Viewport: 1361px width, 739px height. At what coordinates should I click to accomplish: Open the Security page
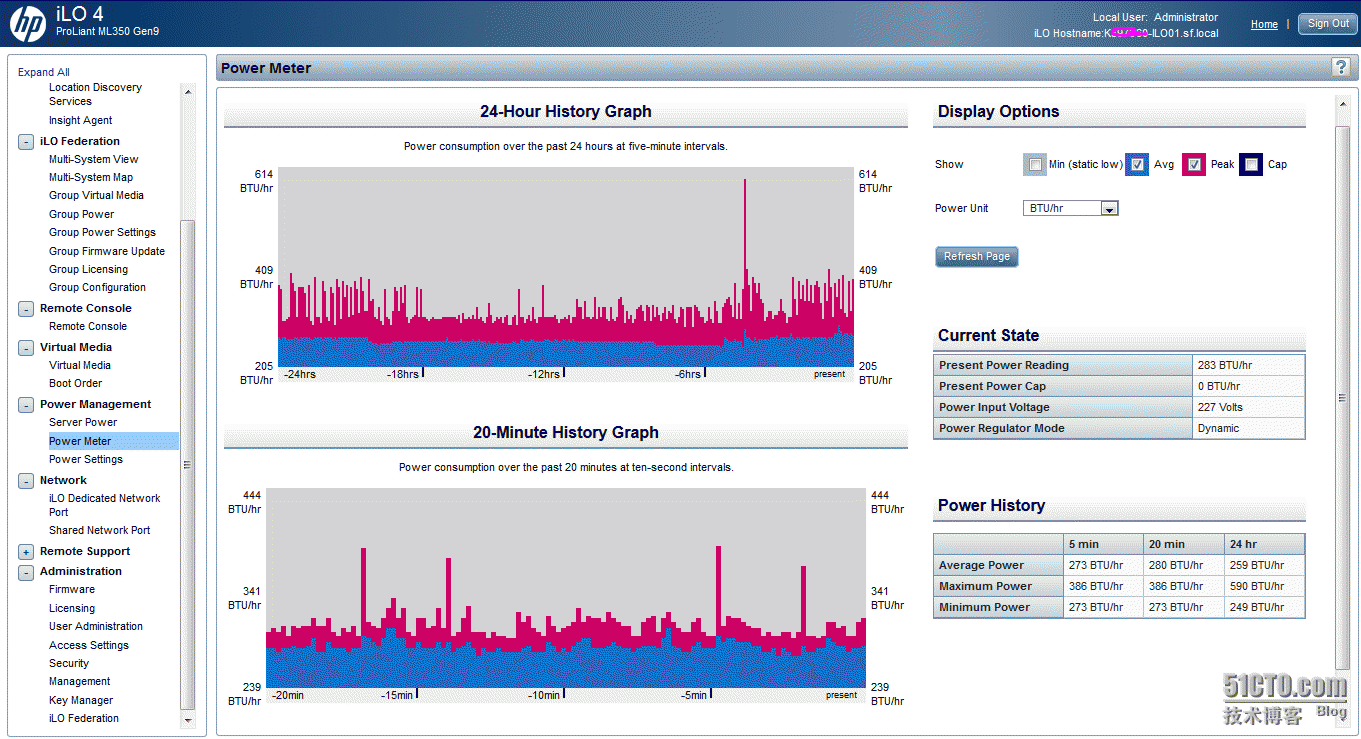69,663
